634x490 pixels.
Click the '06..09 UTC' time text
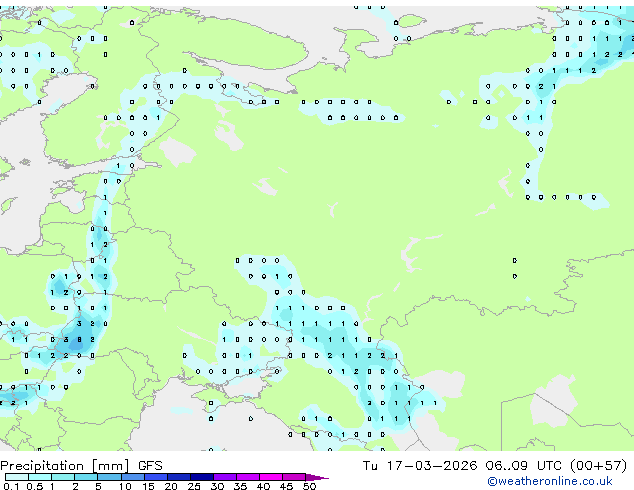[x=524, y=466]
